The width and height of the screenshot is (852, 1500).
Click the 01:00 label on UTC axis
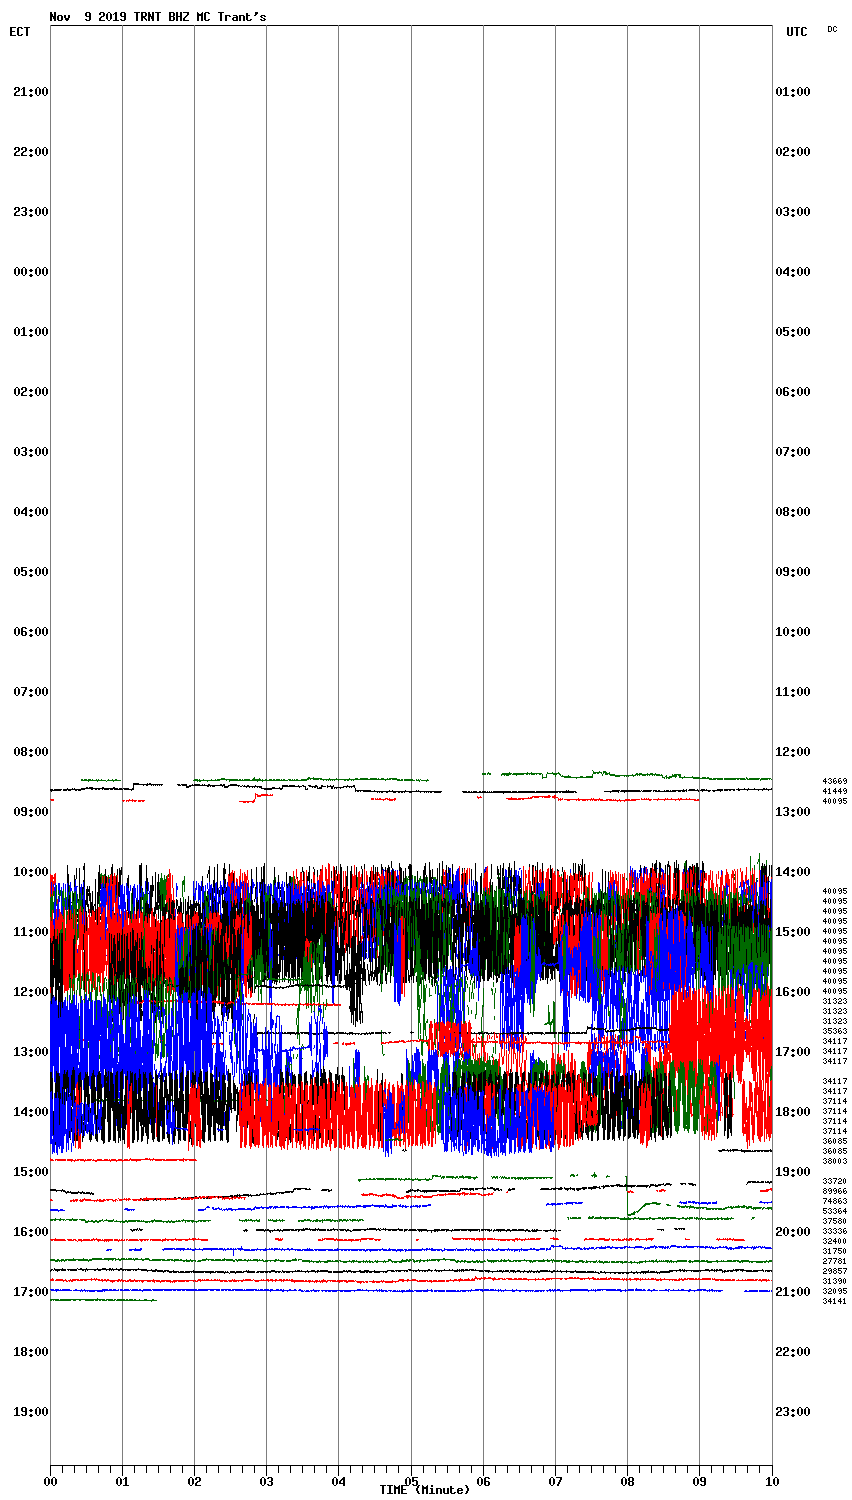click(793, 92)
